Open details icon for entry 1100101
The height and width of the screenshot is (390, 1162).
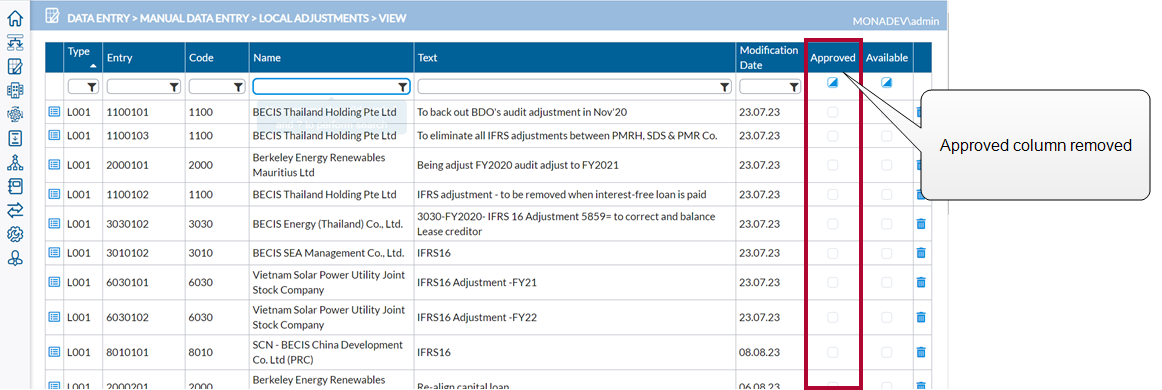click(x=54, y=112)
